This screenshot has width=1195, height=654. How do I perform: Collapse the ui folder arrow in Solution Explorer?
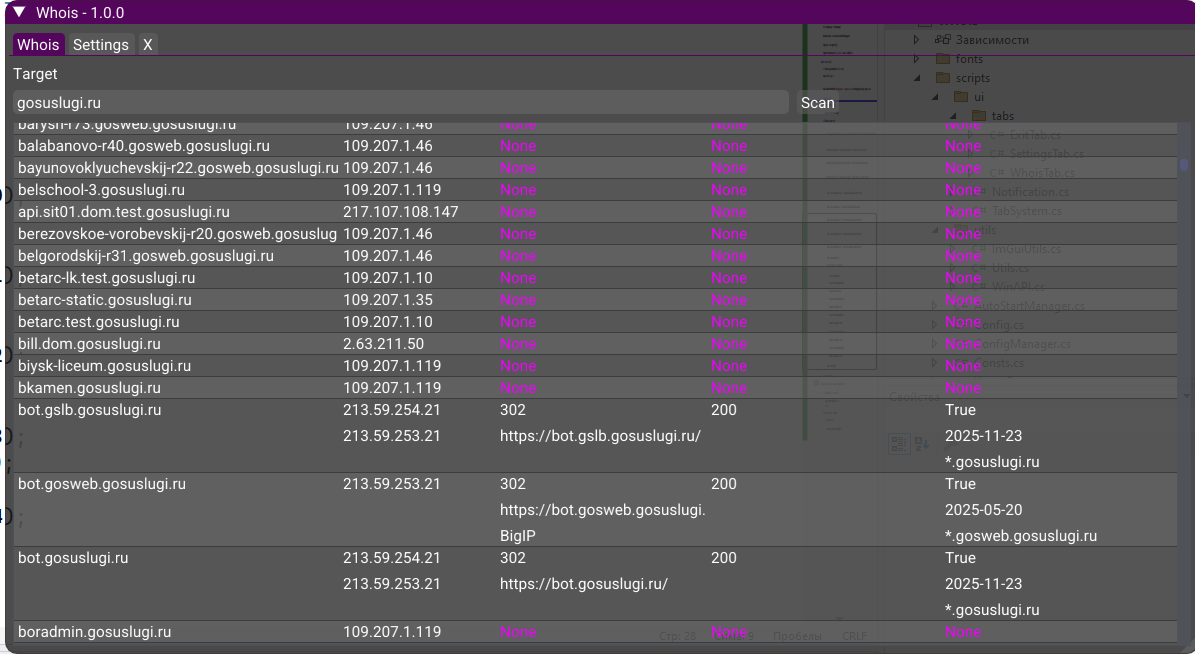pyautogui.click(x=935, y=97)
